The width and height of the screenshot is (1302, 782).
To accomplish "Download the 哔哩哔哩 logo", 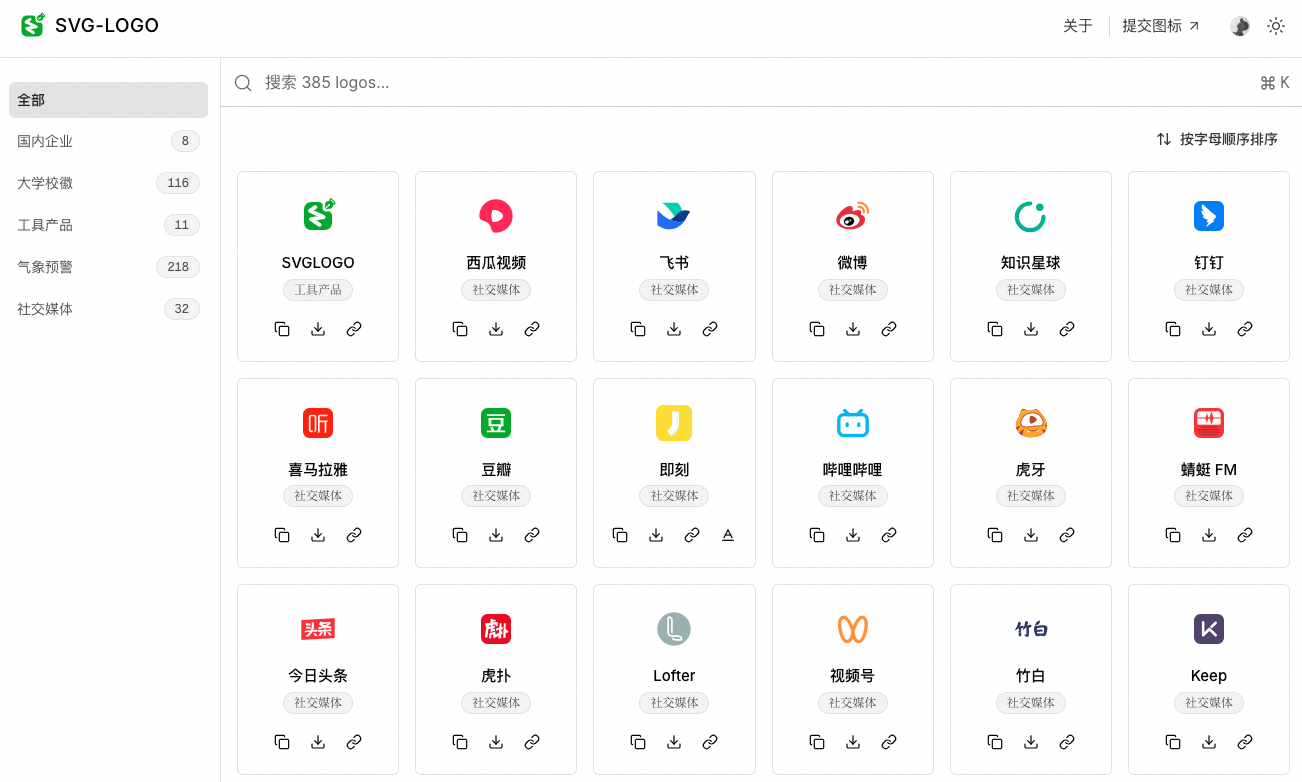I will (x=853, y=535).
